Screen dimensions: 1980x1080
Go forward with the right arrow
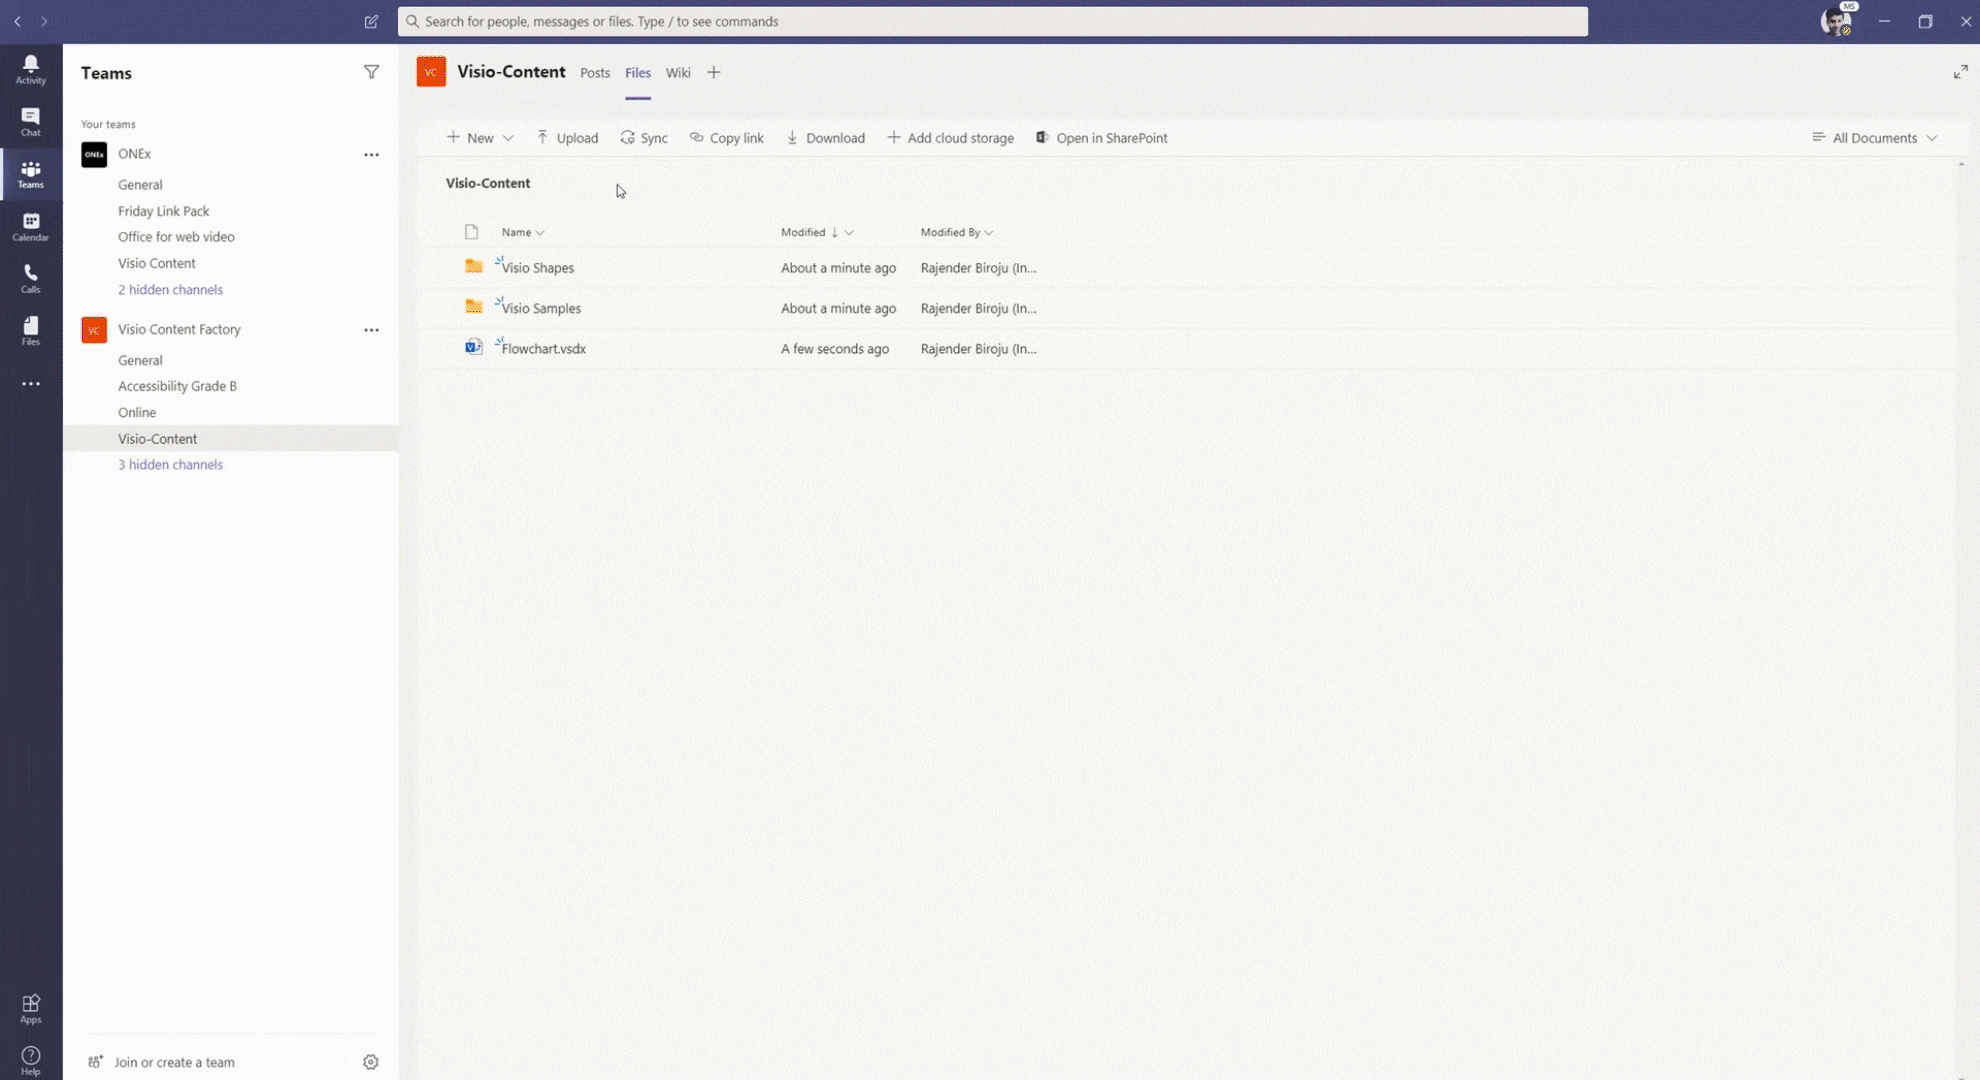[x=44, y=21]
